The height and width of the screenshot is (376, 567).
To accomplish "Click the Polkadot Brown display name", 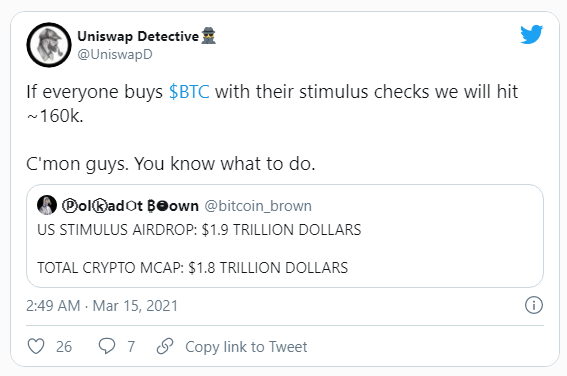I will coord(130,206).
